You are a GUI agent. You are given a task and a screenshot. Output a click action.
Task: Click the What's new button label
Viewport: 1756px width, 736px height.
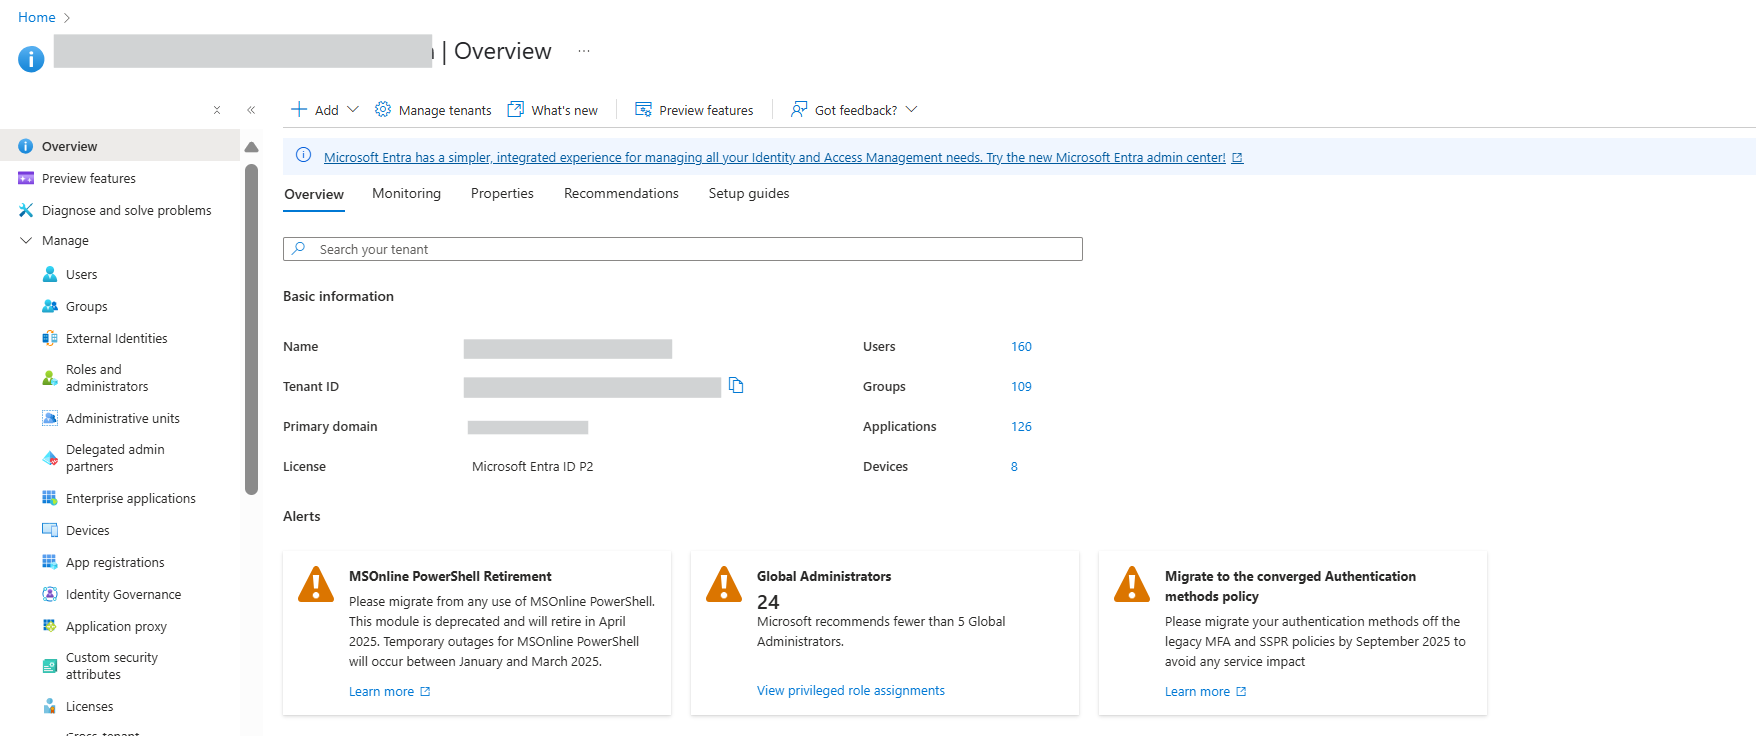click(x=565, y=110)
